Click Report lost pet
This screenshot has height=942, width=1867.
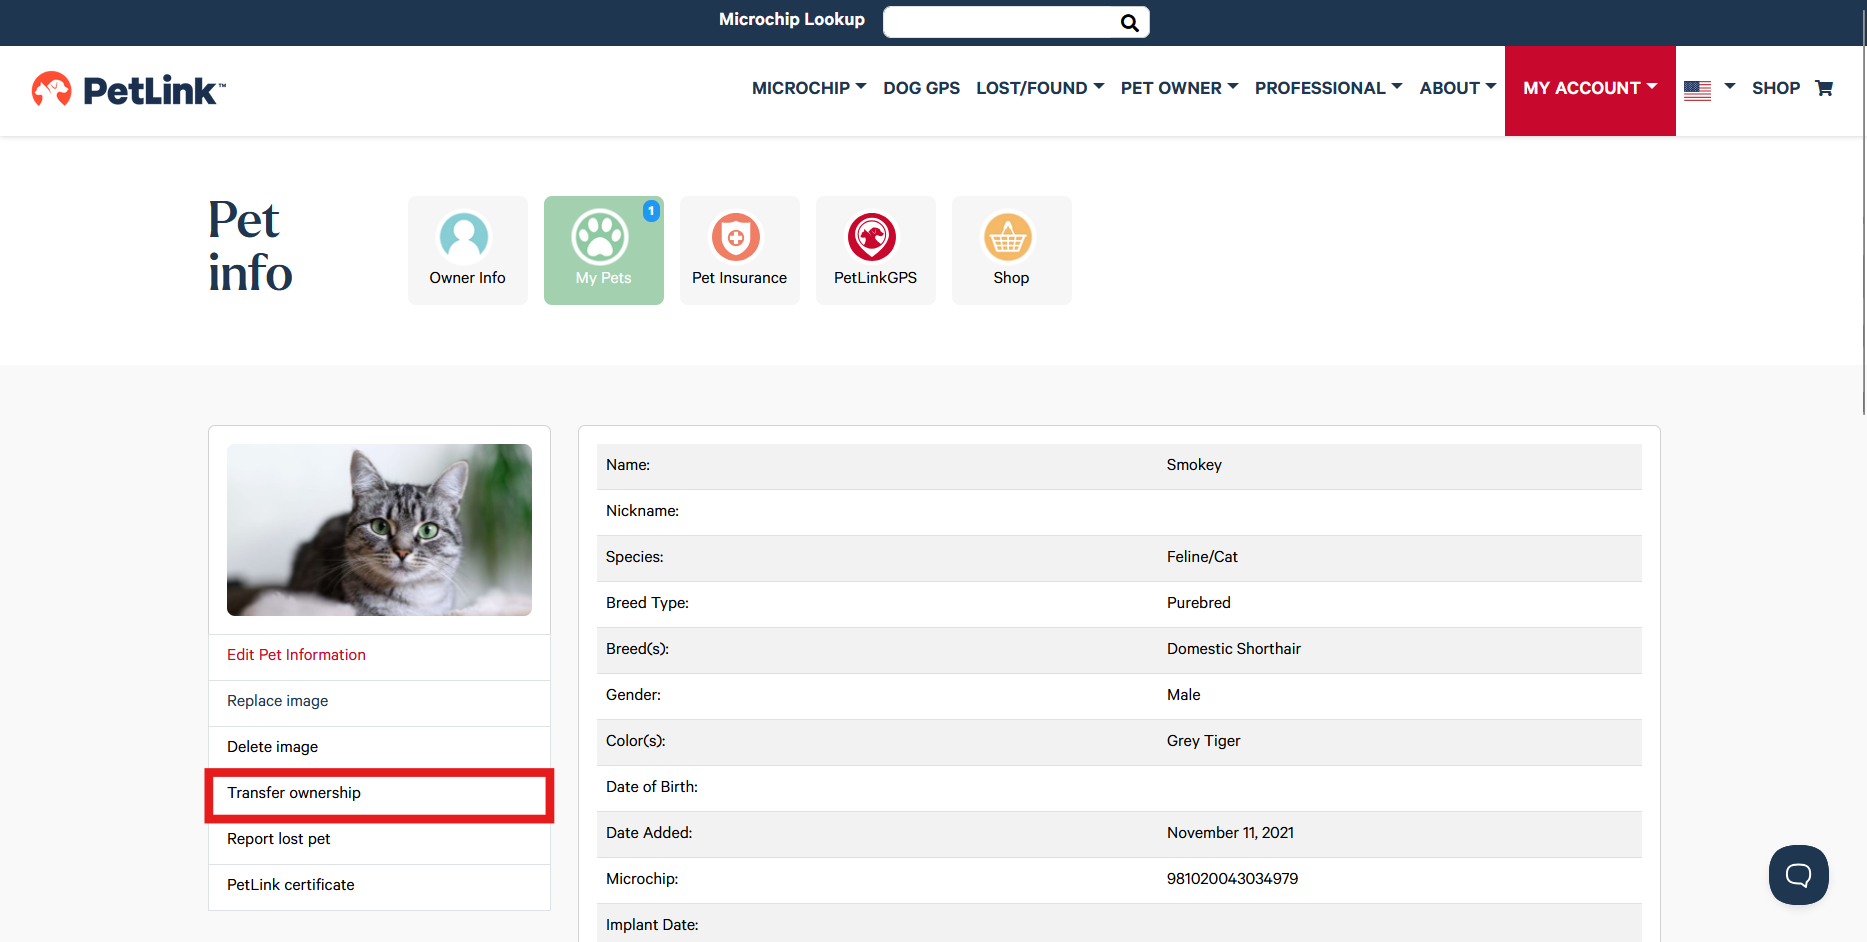278,839
